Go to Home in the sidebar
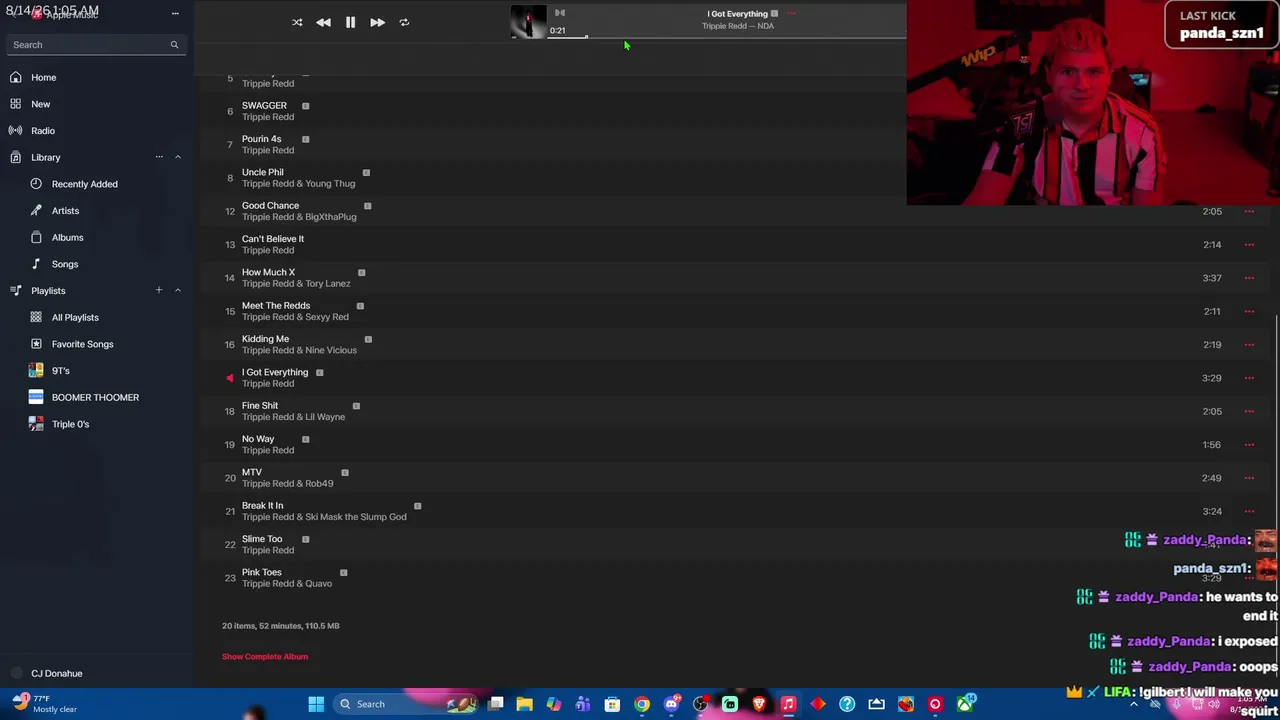 pos(43,77)
